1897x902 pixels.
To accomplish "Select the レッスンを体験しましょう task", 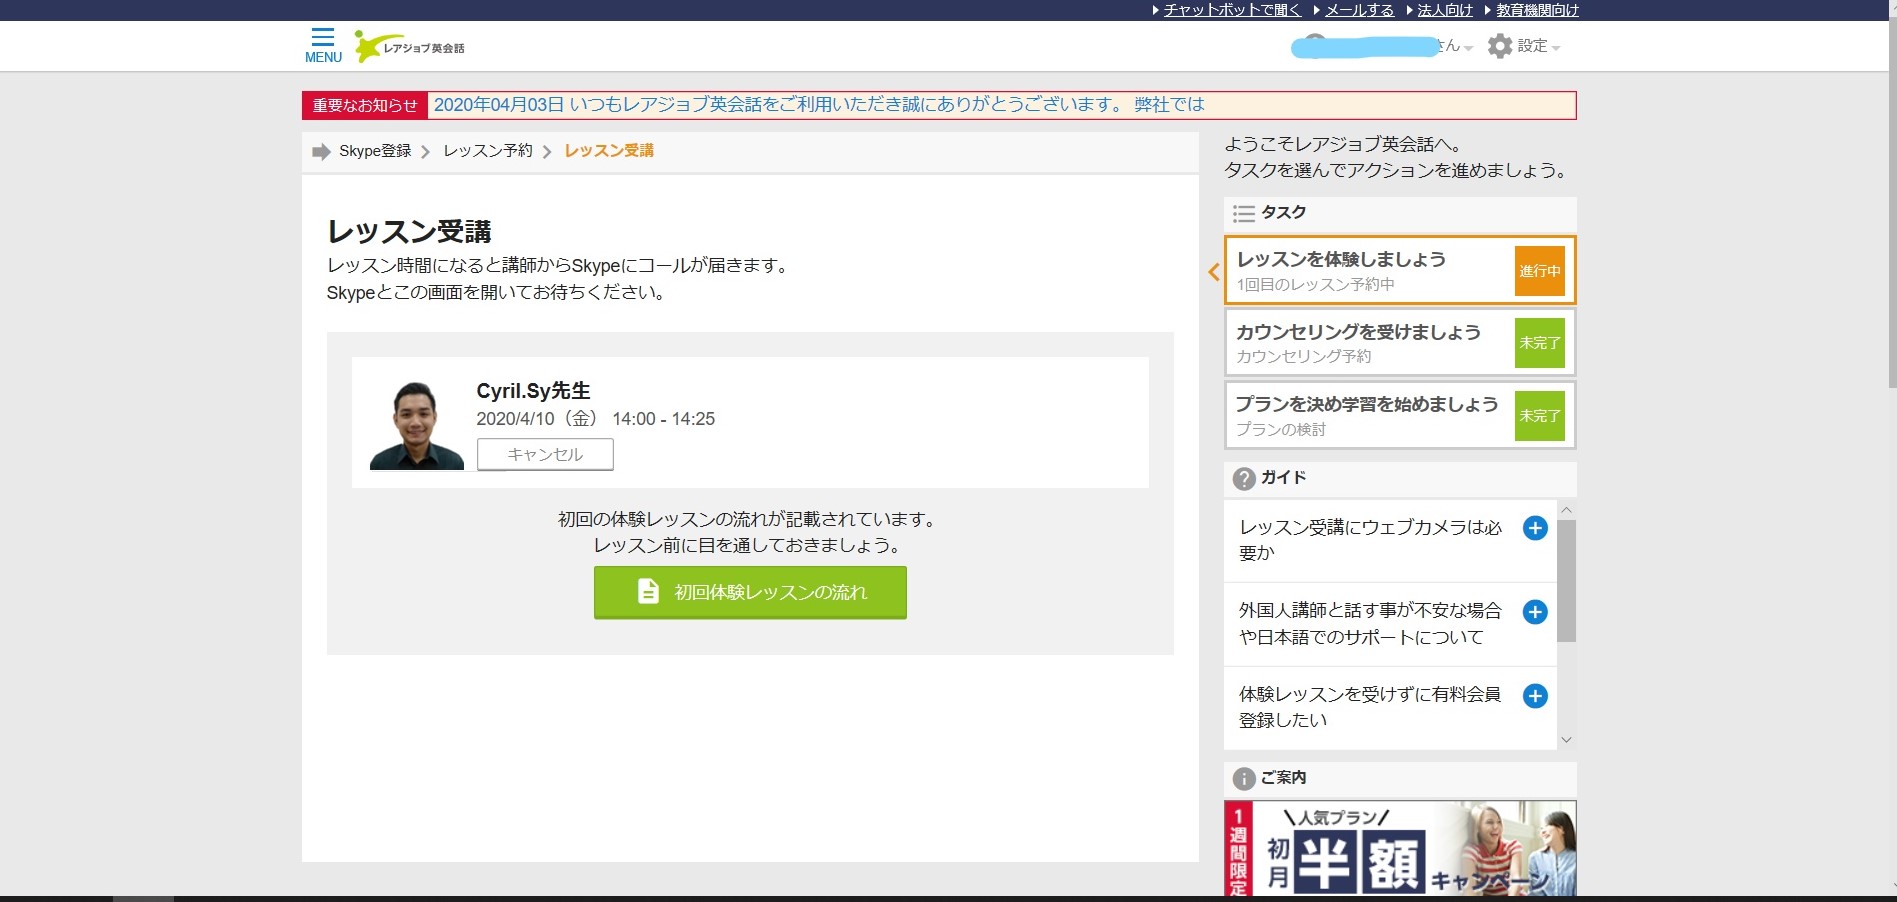I will point(1370,270).
